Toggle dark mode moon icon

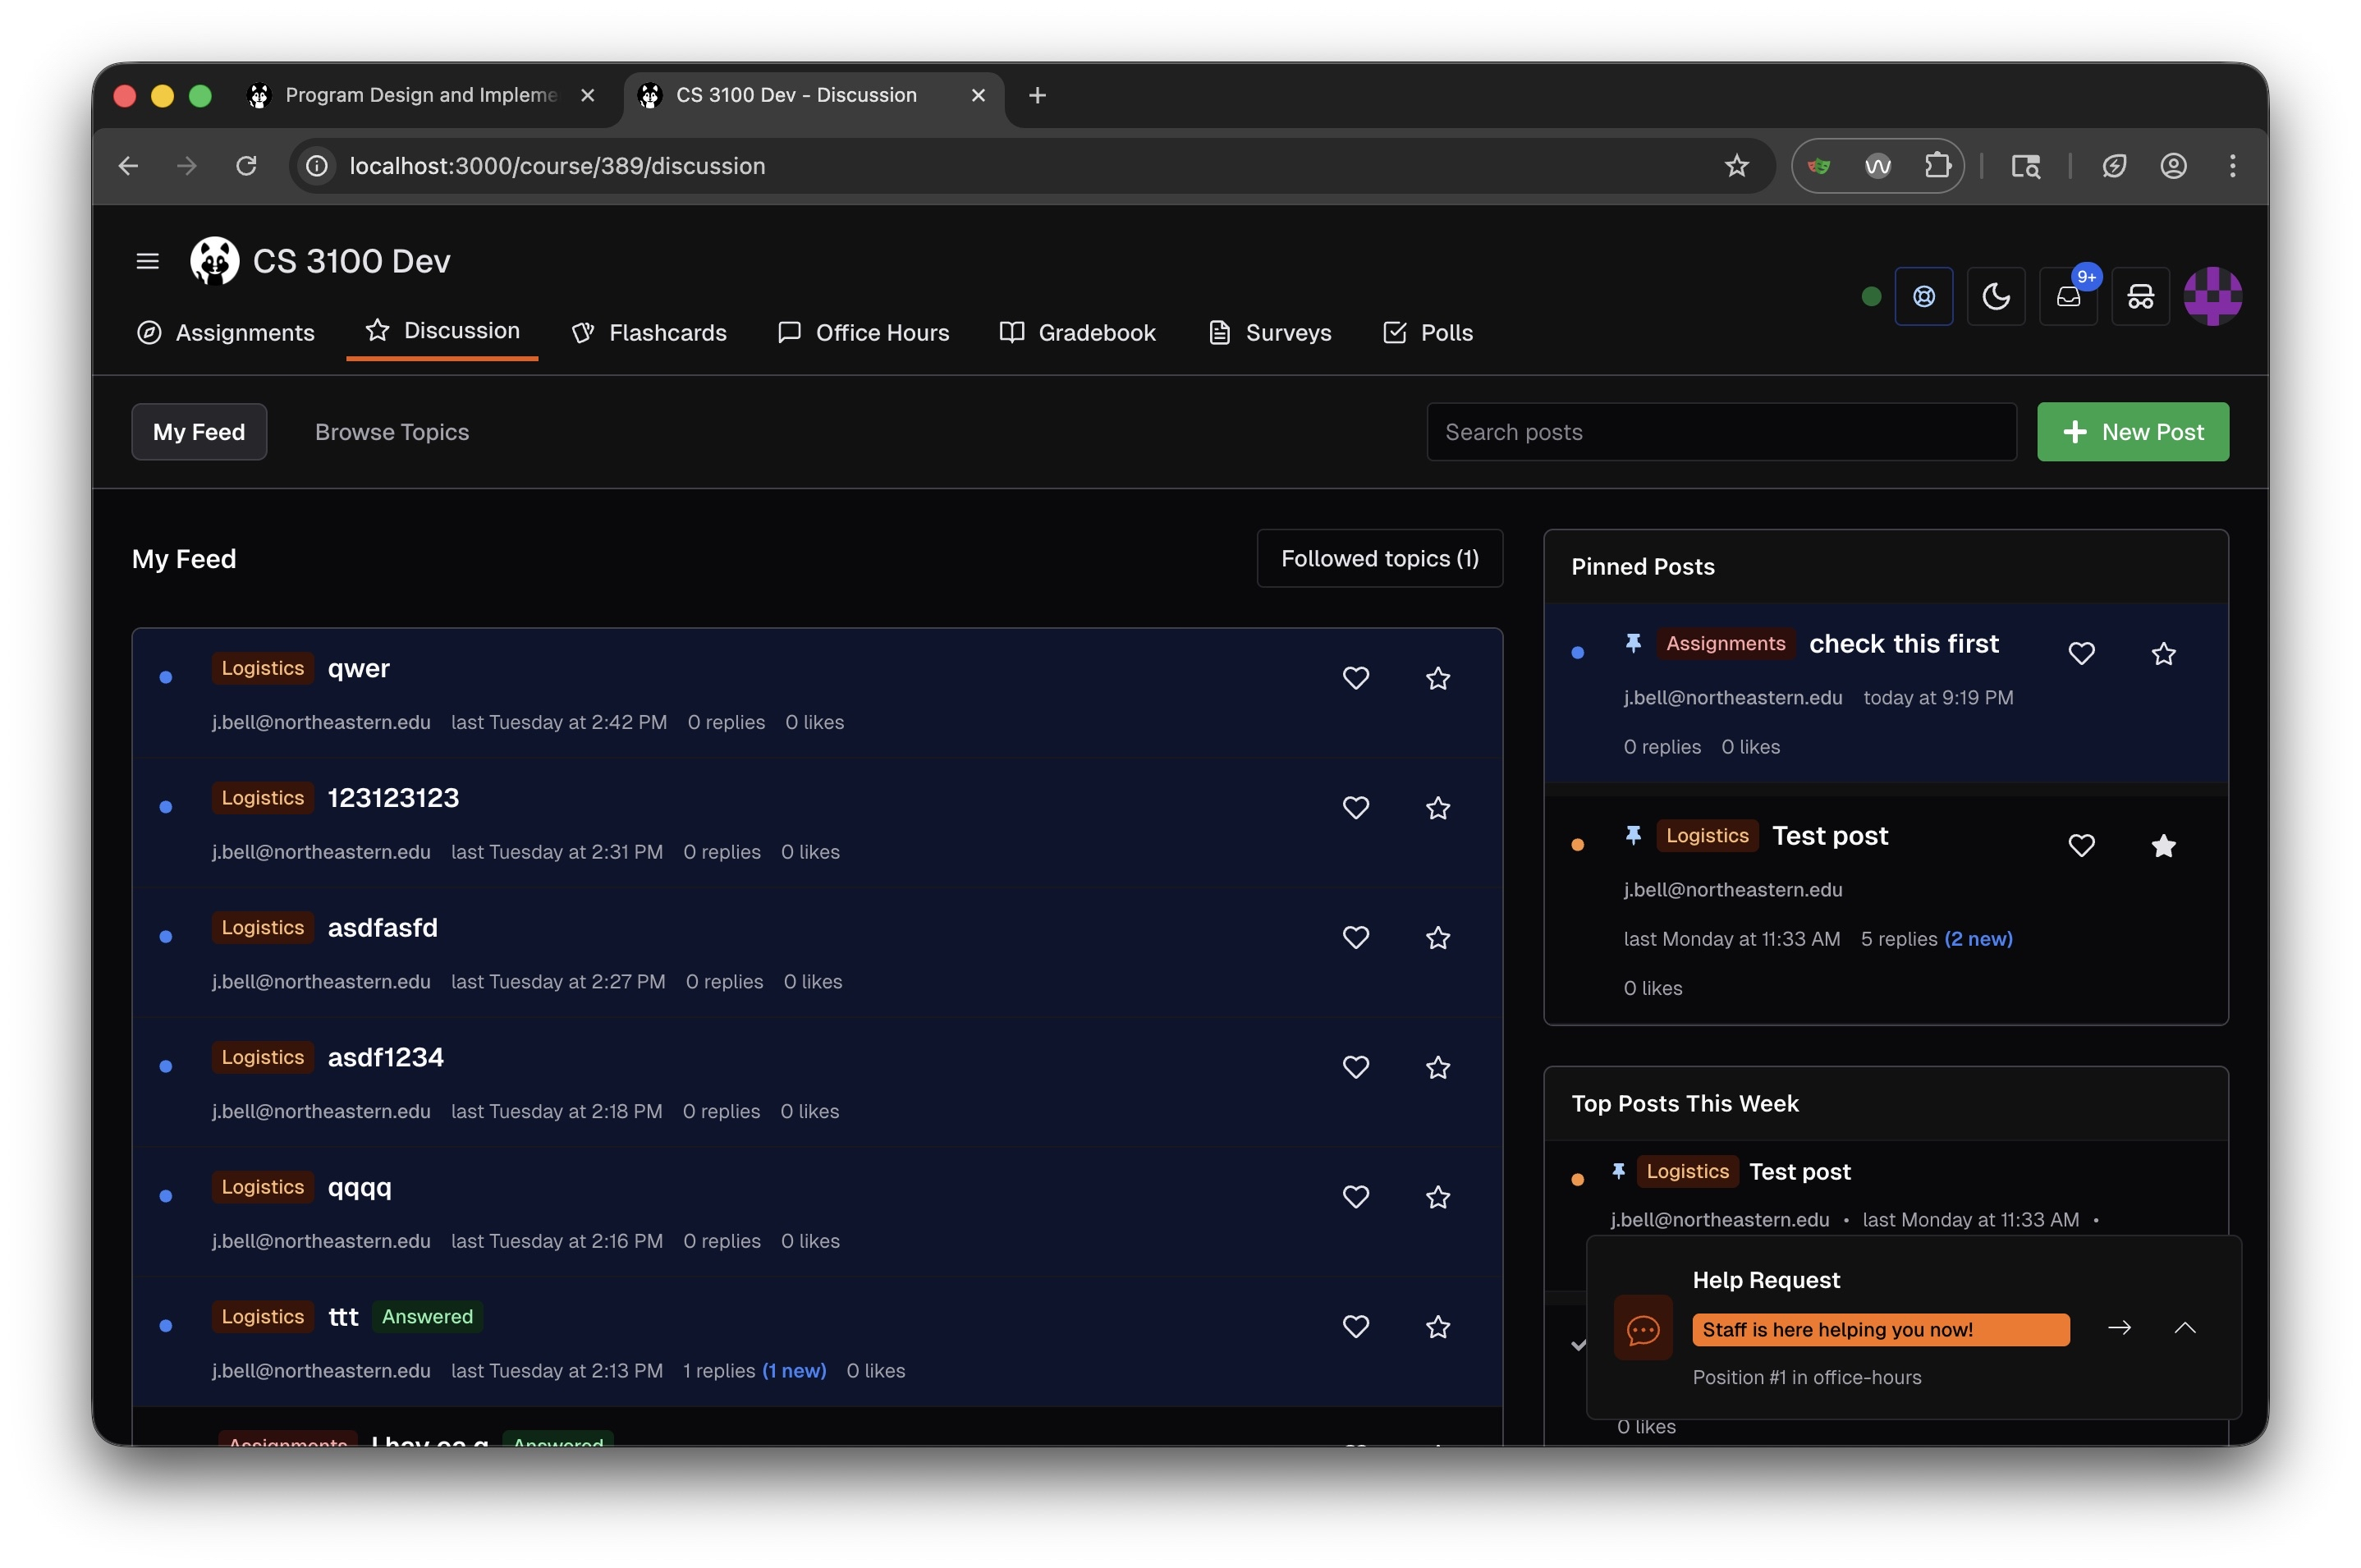click(x=1995, y=296)
